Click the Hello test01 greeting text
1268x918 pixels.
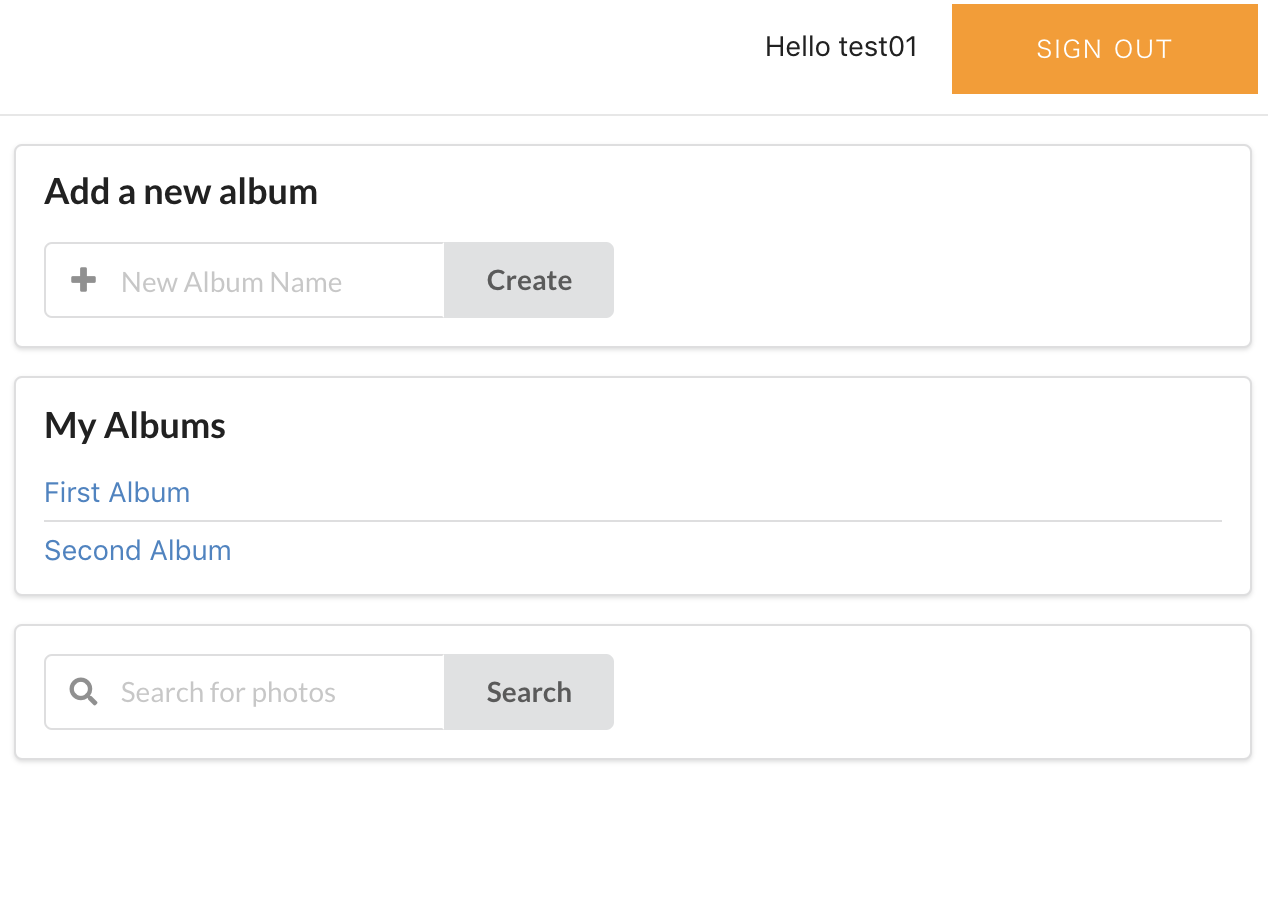click(841, 47)
